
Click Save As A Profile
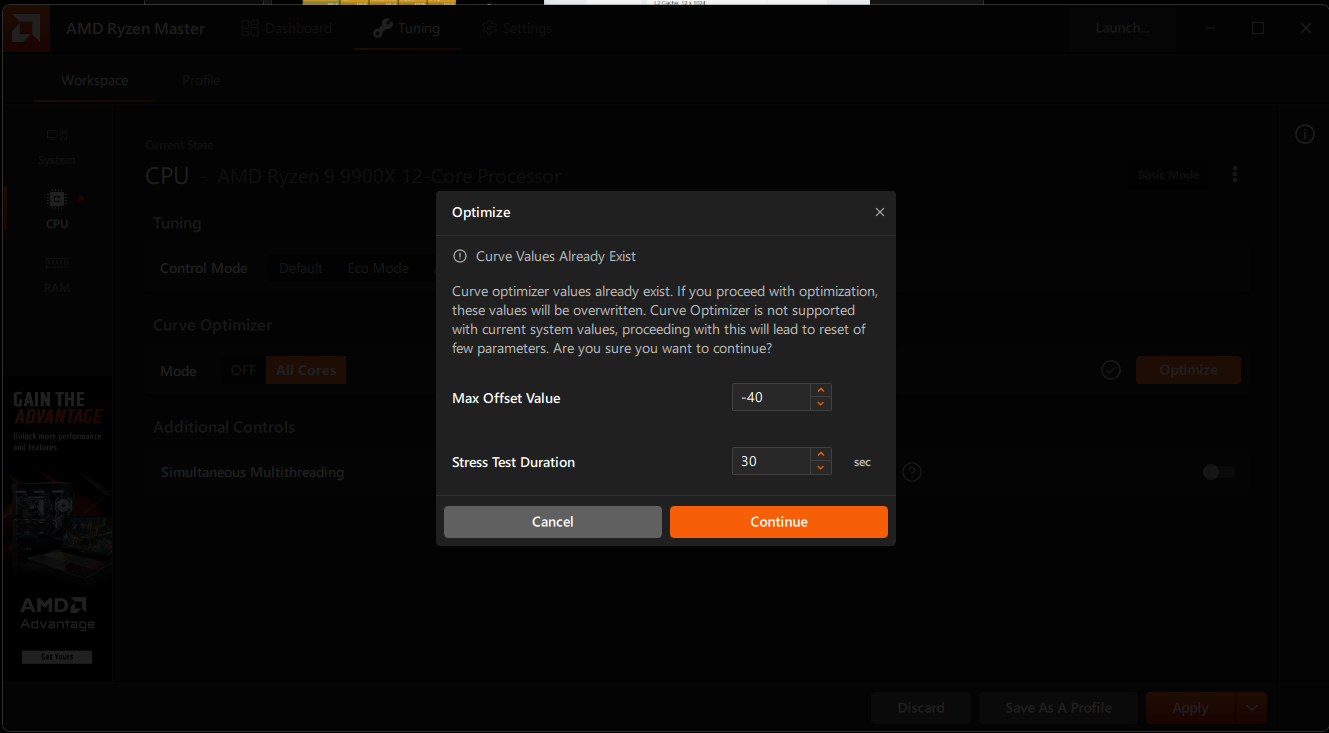pyautogui.click(x=1059, y=708)
